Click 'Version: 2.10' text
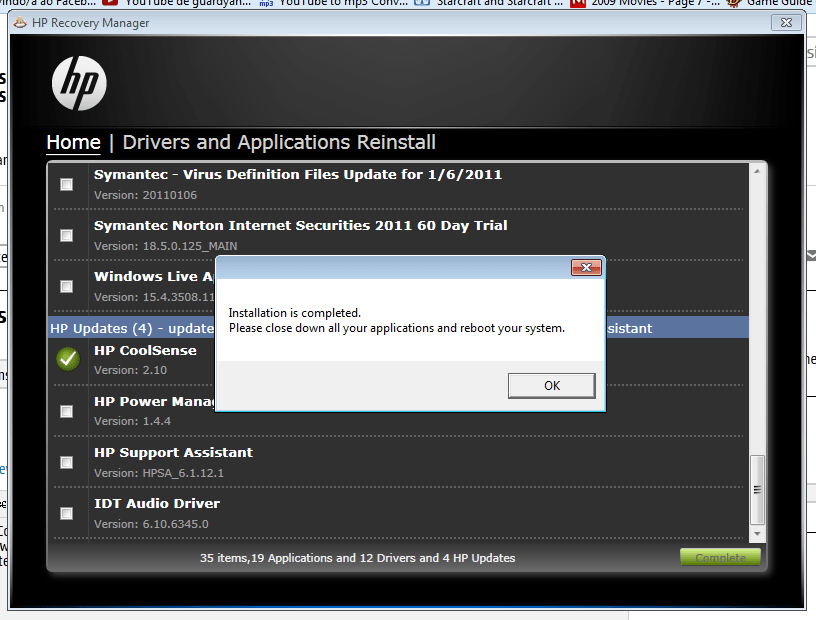 130,370
